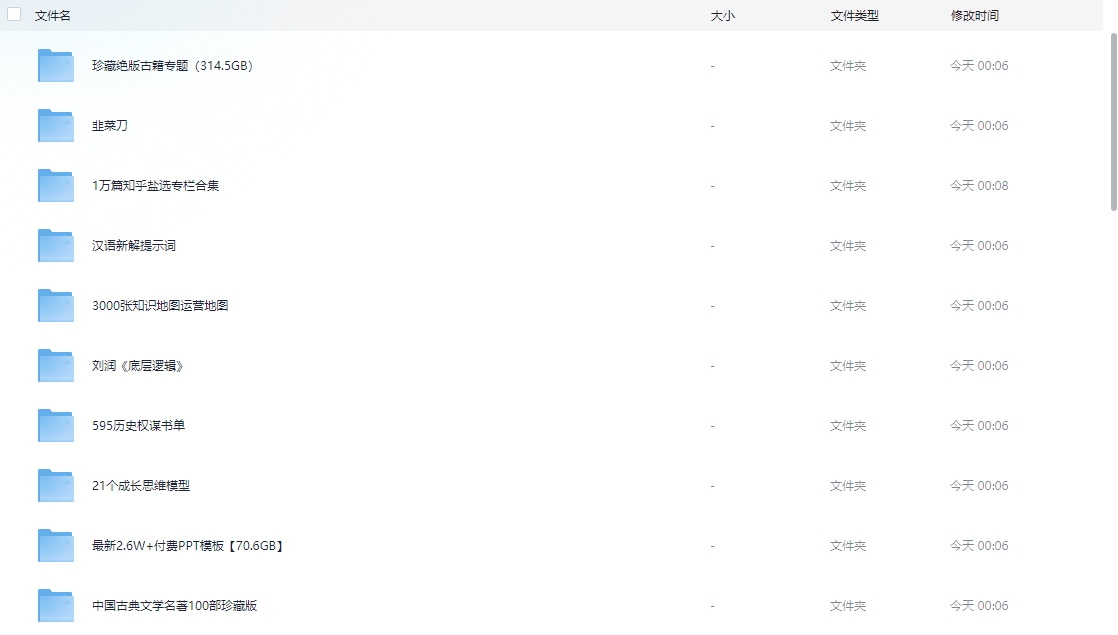This screenshot has height=635, width=1118.
Task: Click the 刘润《底层逻辑》 folder icon
Action: click(x=56, y=366)
